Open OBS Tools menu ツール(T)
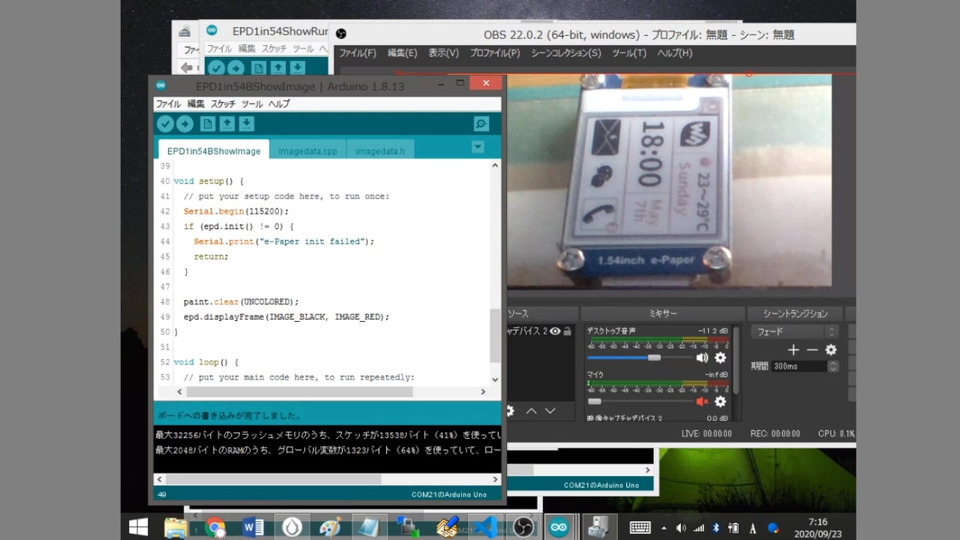Image resolution: width=960 pixels, height=540 pixels. coord(629,53)
